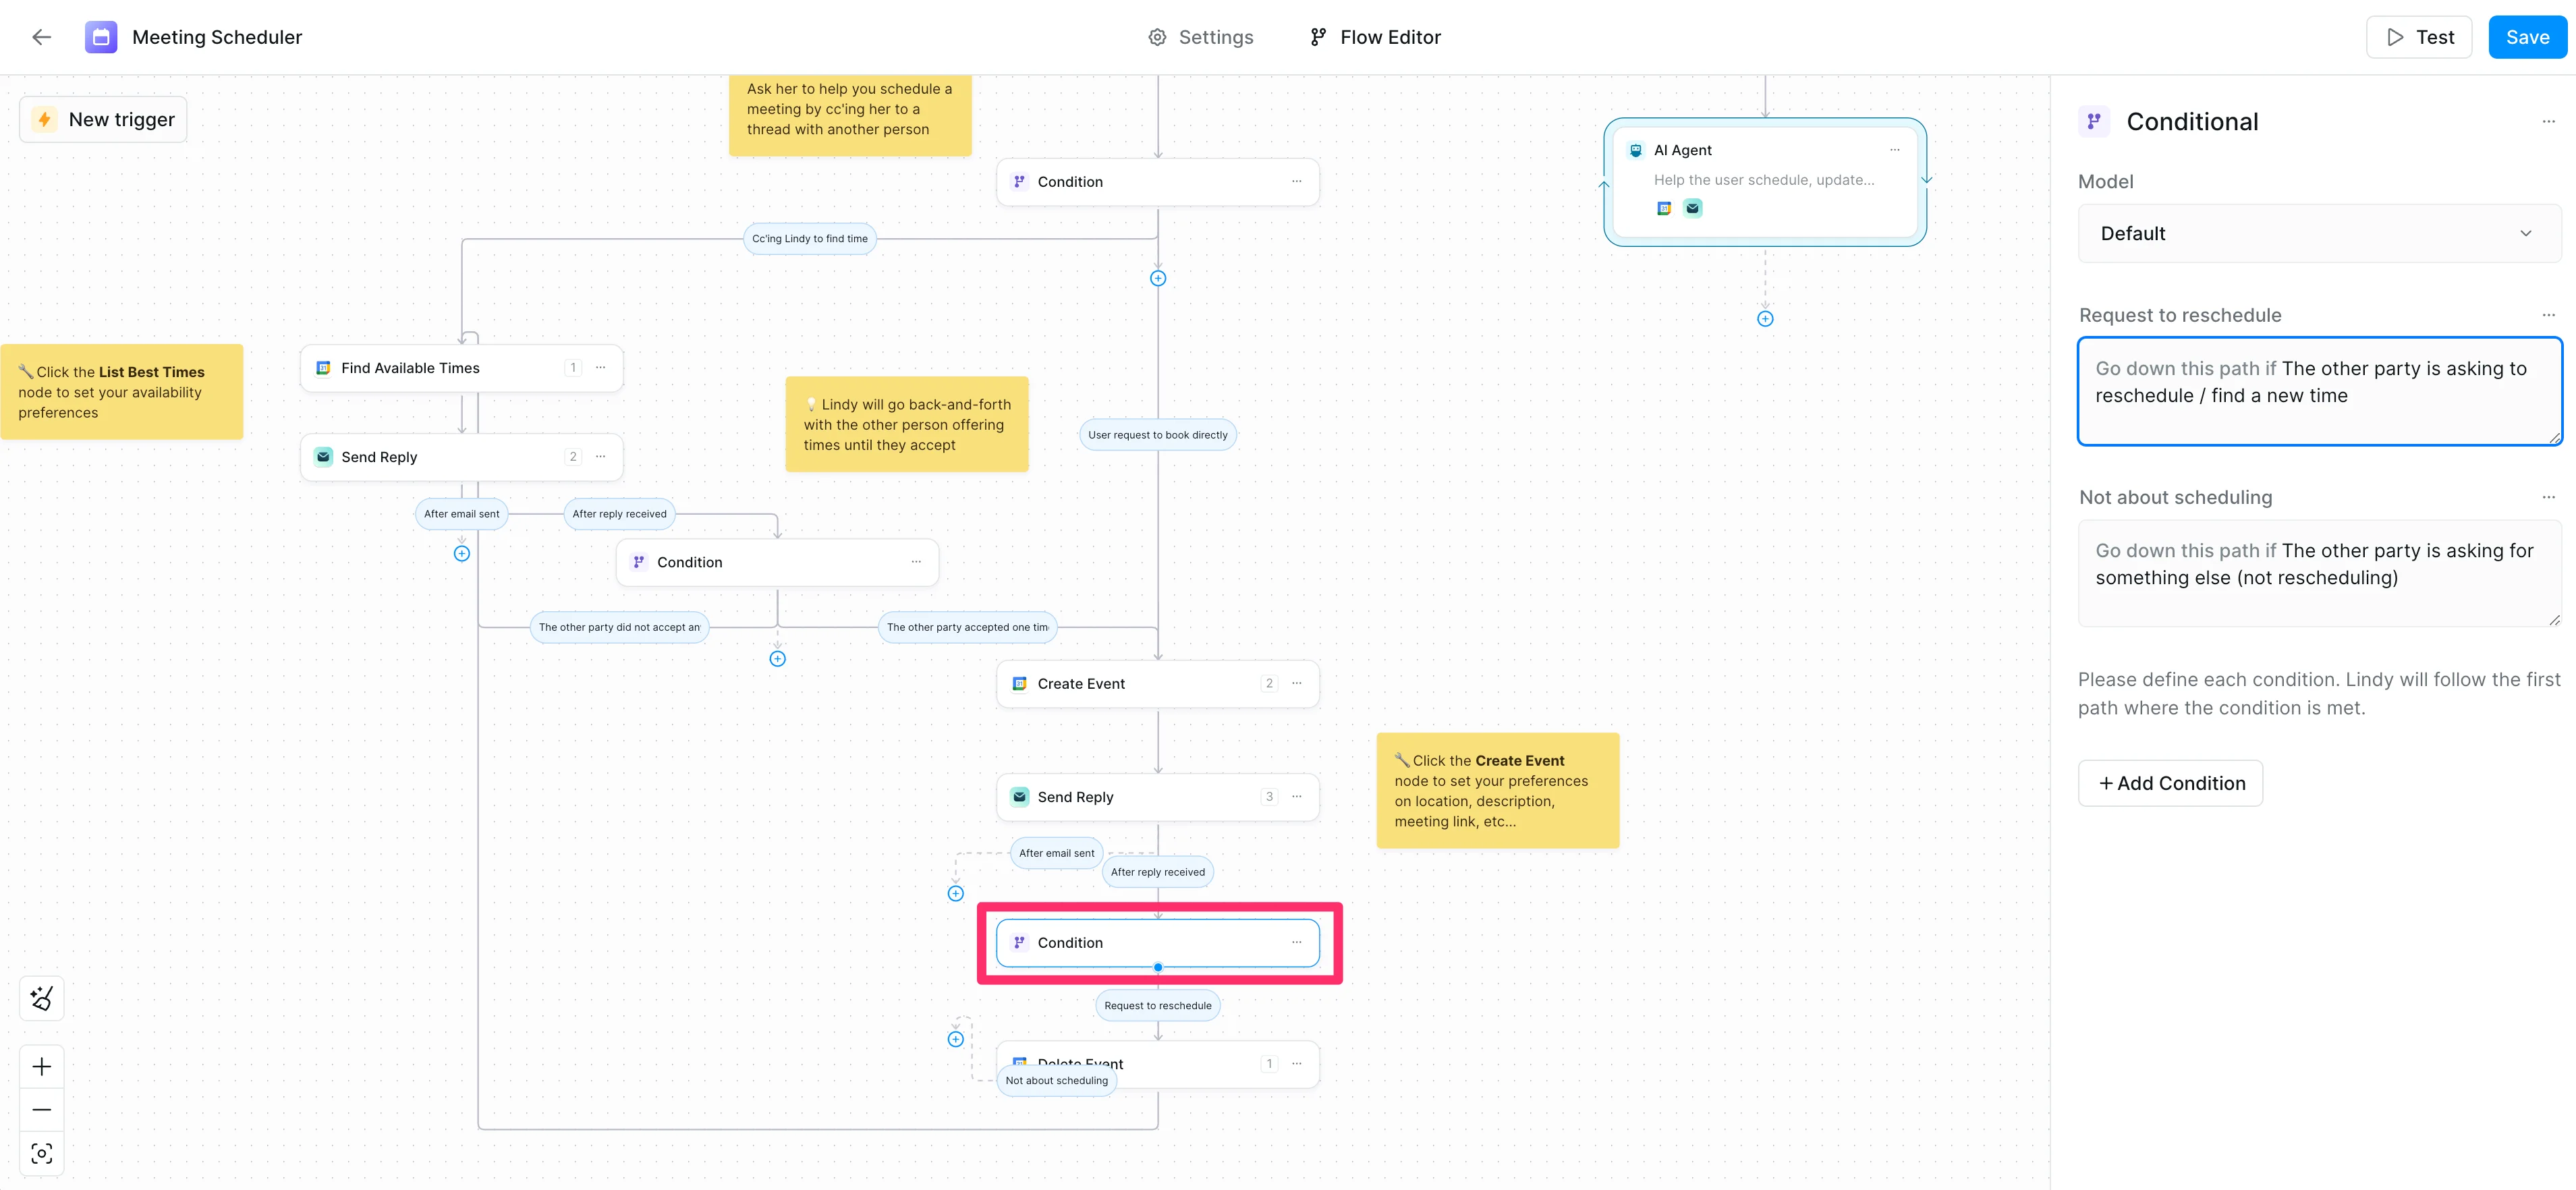Open Request to reschedule options menu
Viewport: 2576px width, 1190px height.
click(x=2548, y=315)
